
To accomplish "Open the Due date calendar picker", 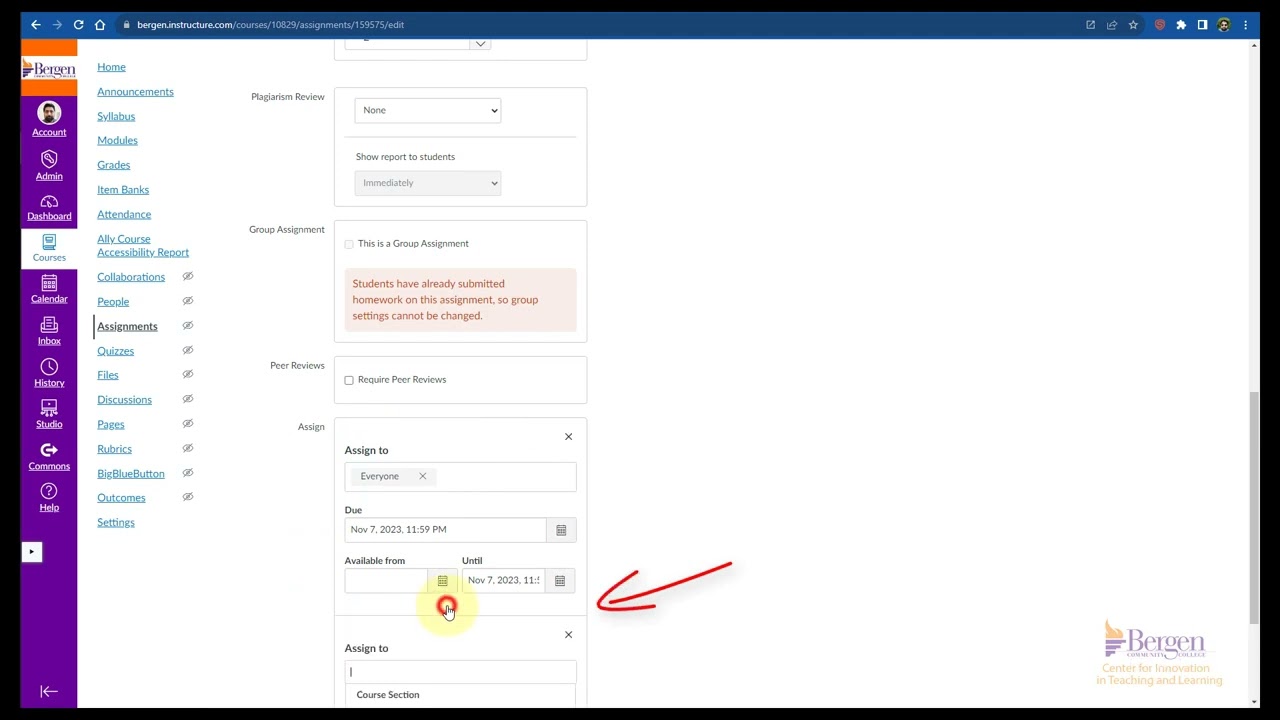I will pos(561,530).
